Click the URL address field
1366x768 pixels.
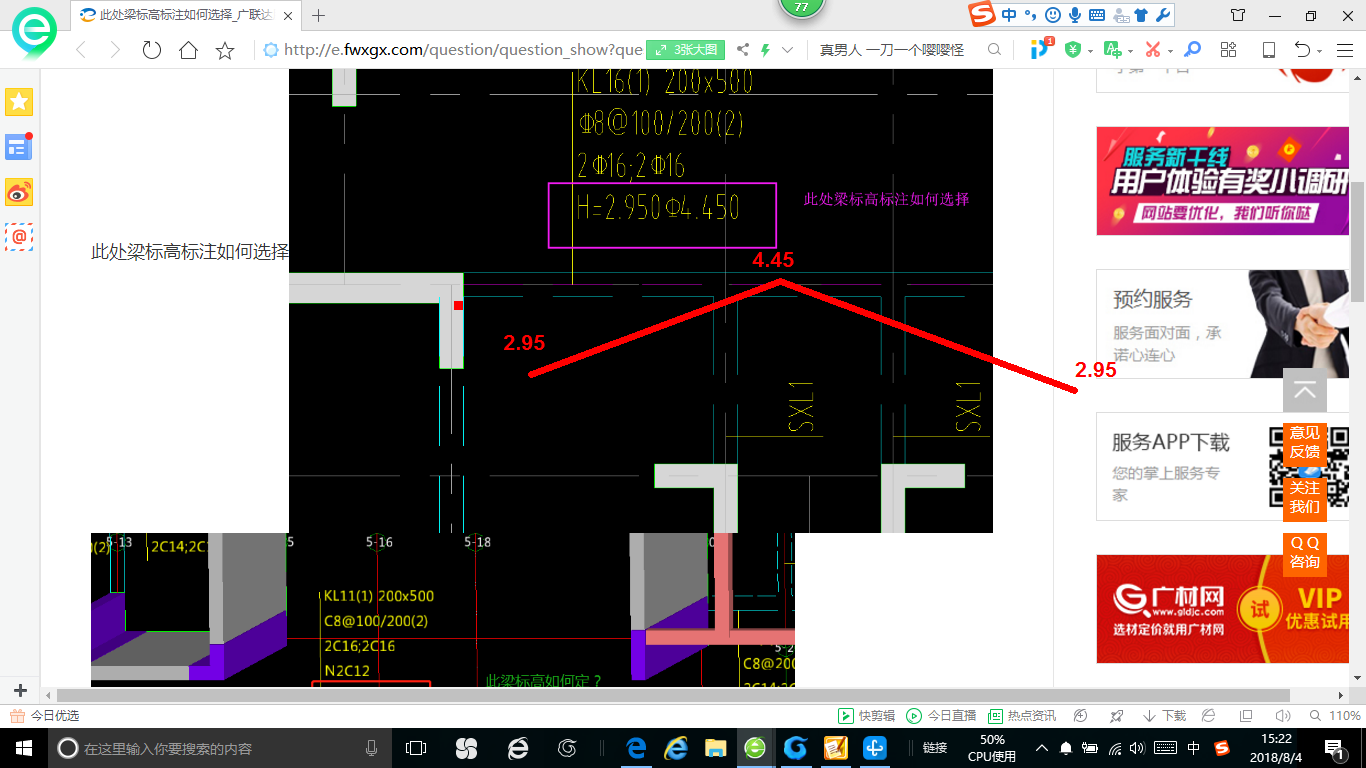point(463,50)
